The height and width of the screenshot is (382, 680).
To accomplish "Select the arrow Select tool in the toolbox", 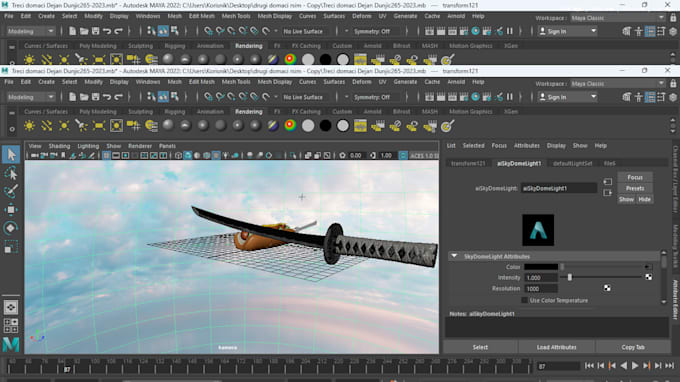I will 11,155.
